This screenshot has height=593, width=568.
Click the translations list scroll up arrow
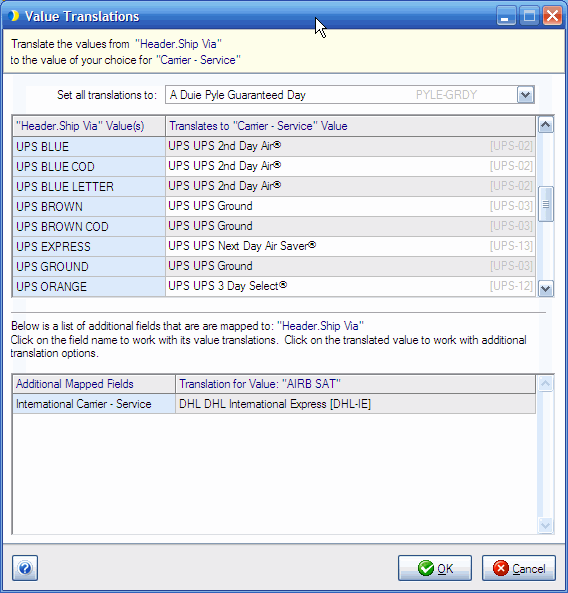tap(545, 125)
